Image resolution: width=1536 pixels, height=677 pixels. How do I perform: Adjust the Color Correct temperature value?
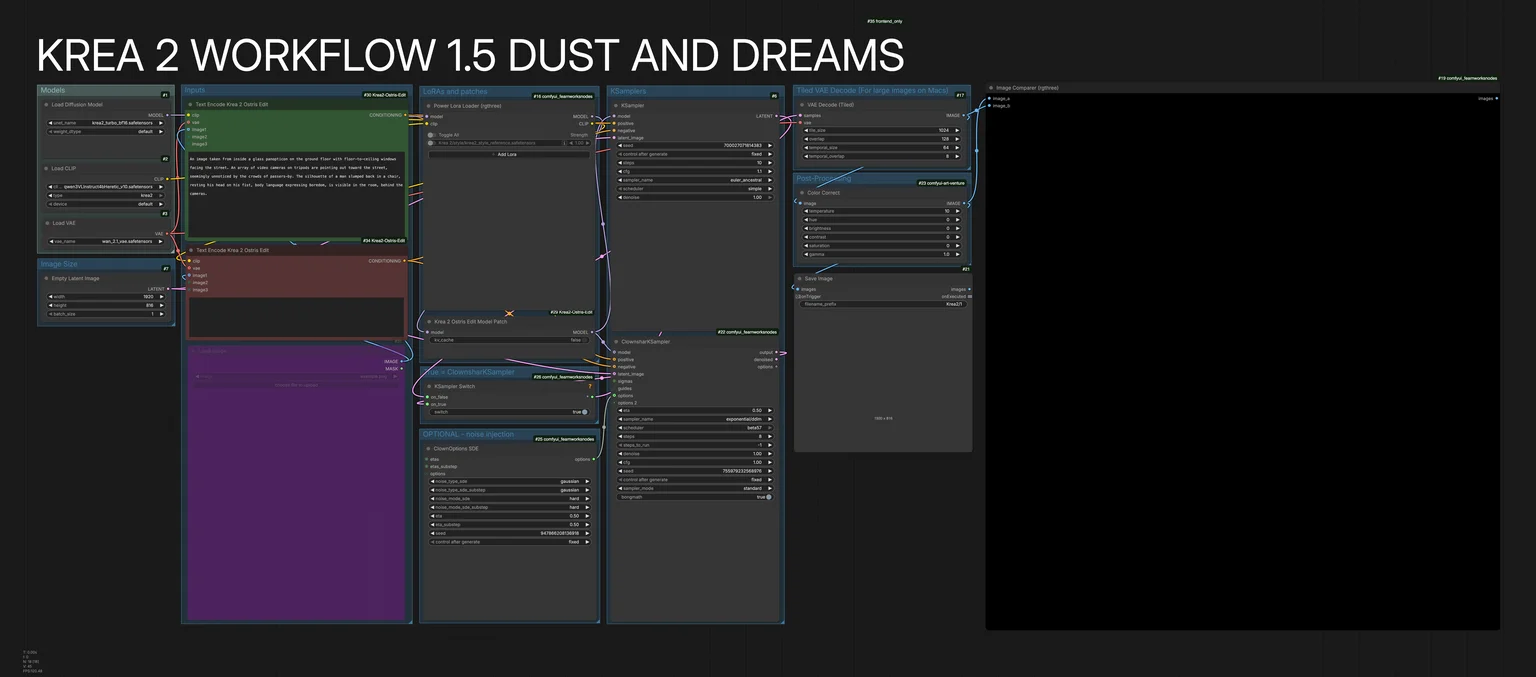click(883, 211)
